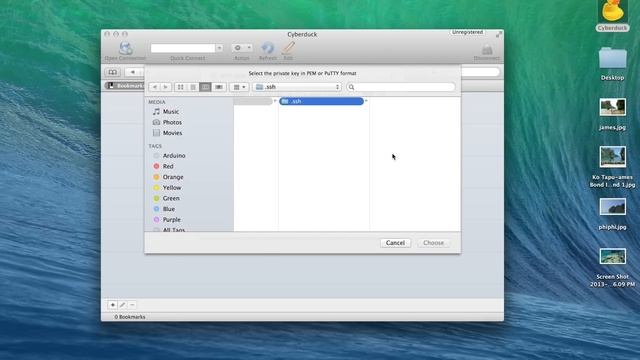Select the Bookmarks tab in Cyberduck

click(x=125, y=86)
